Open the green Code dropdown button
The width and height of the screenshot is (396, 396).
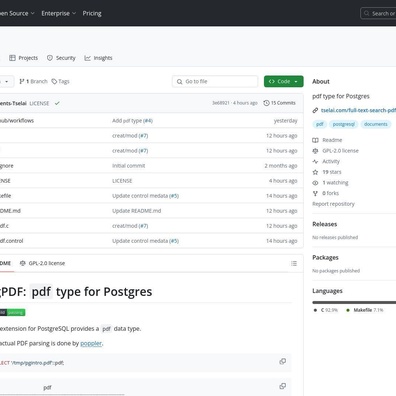tap(284, 81)
